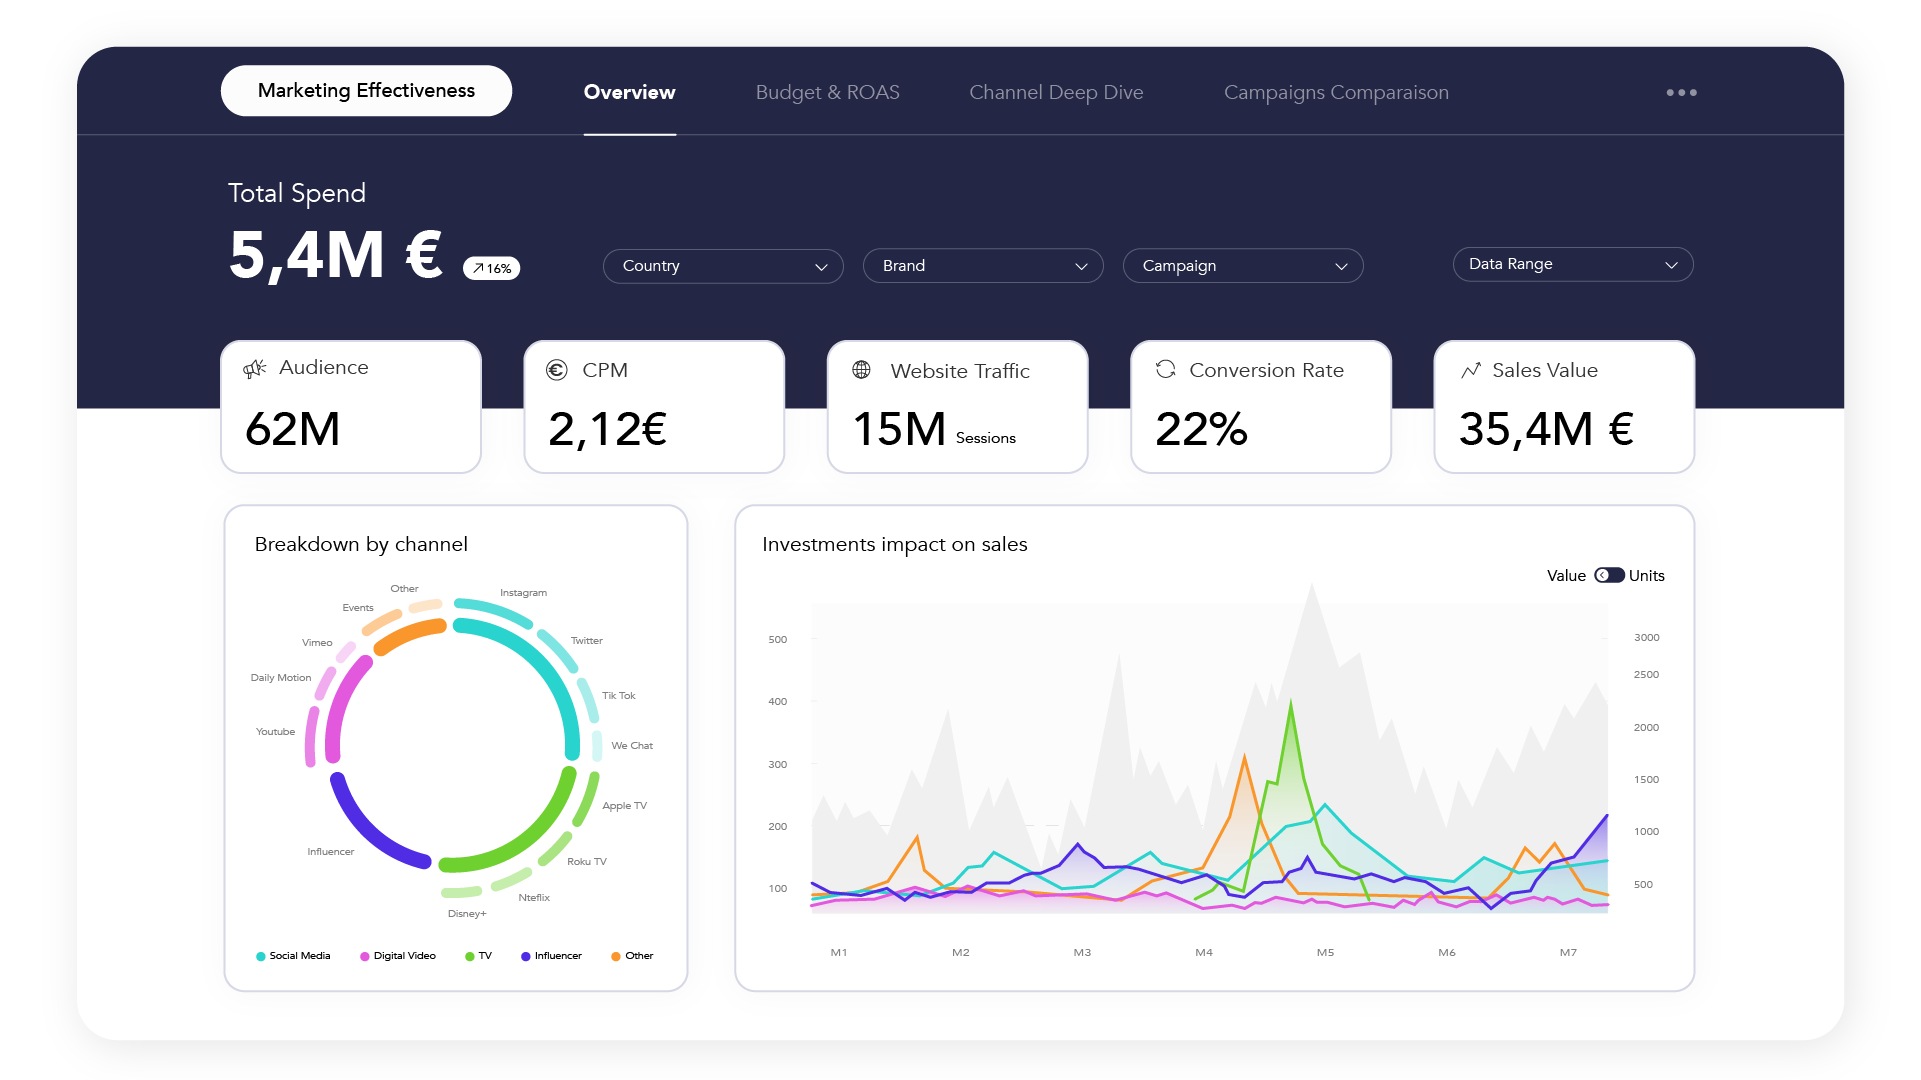Click the Audience megaphone icon
1921x1080 pixels.
click(x=254, y=369)
